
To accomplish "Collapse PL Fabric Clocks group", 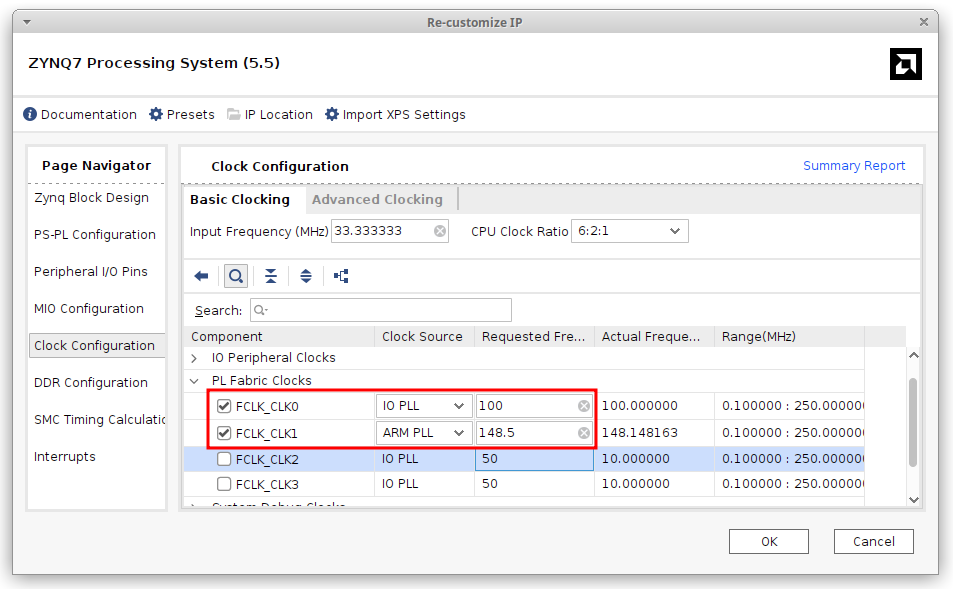I will [x=194, y=381].
